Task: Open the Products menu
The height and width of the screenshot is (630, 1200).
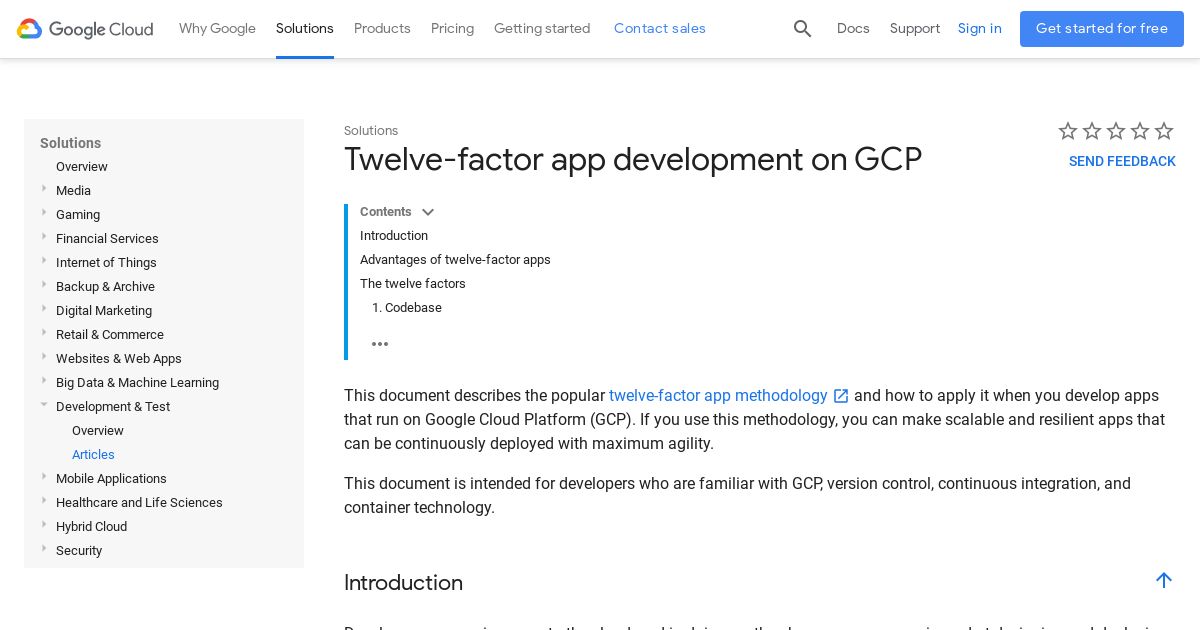Action: pyautogui.click(x=382, y=29)
